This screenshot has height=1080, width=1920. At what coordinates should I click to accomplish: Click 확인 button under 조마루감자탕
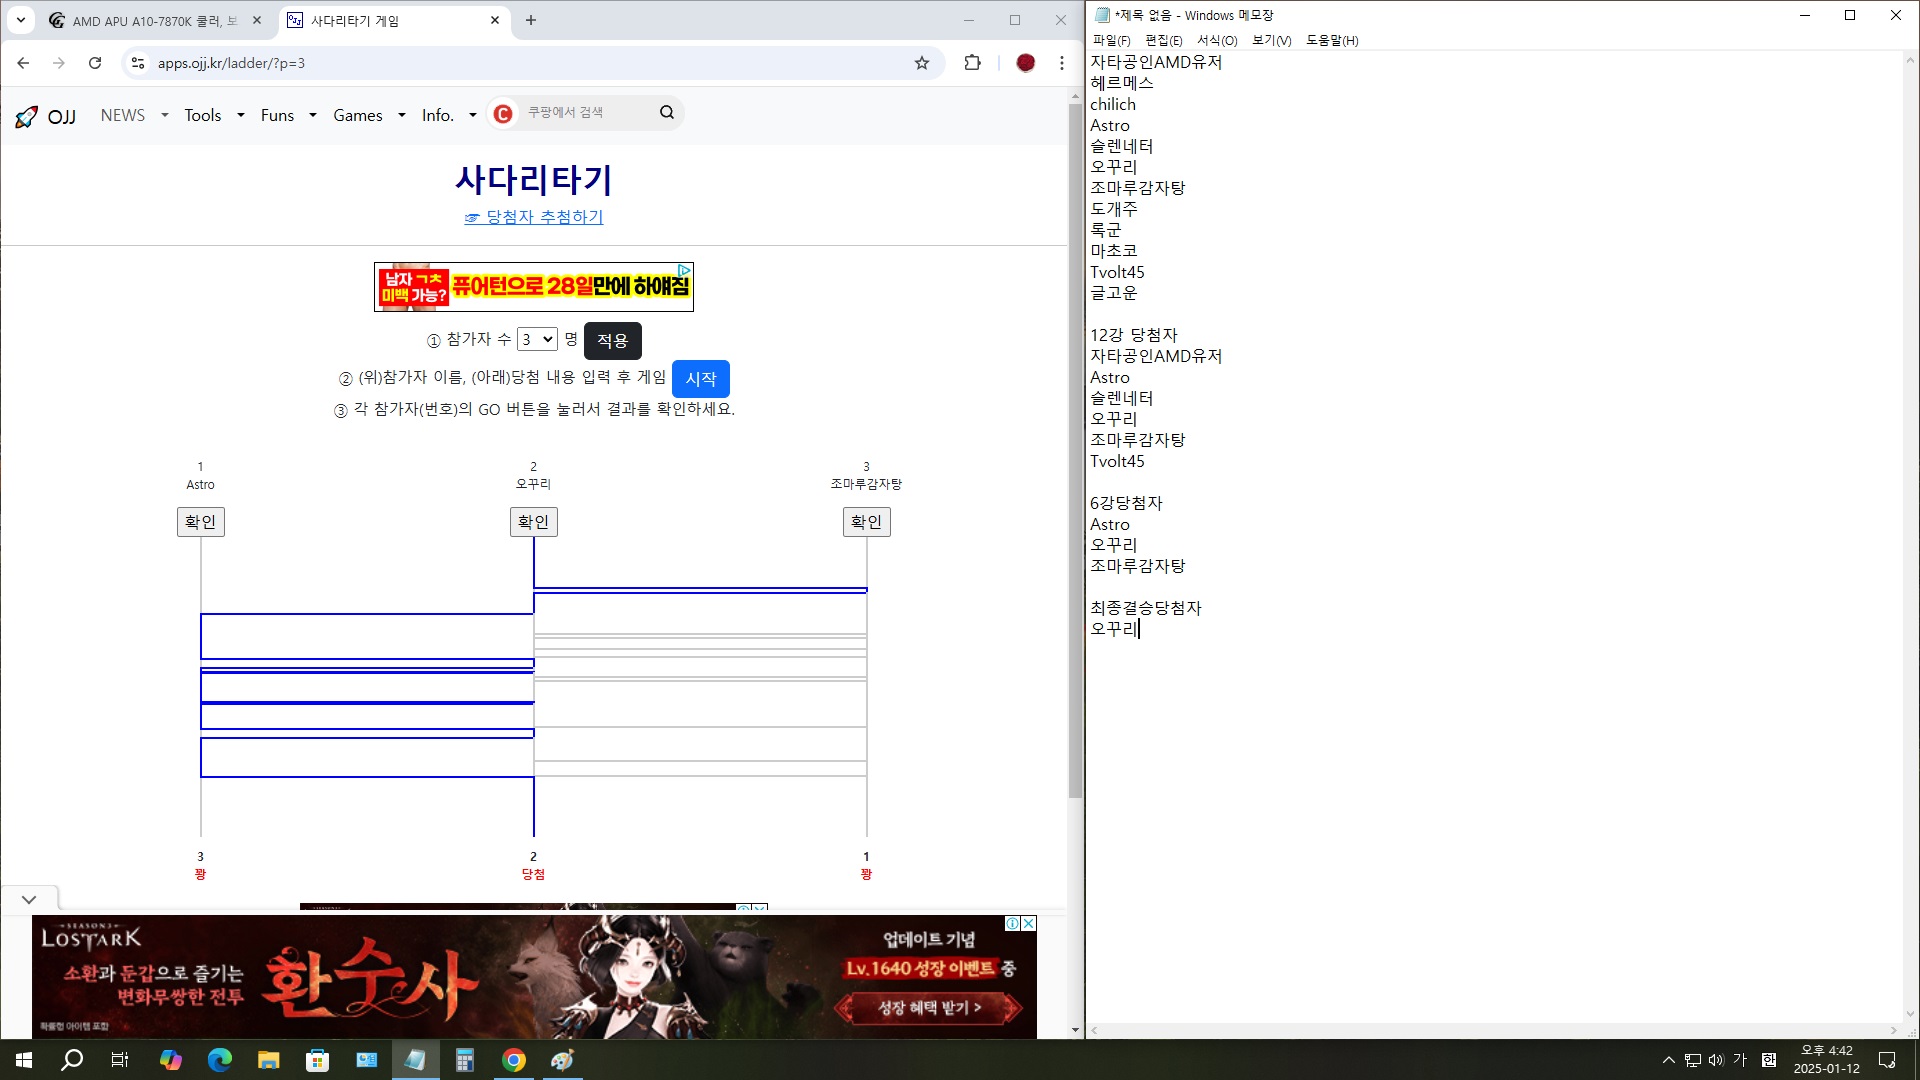(867, 522)
